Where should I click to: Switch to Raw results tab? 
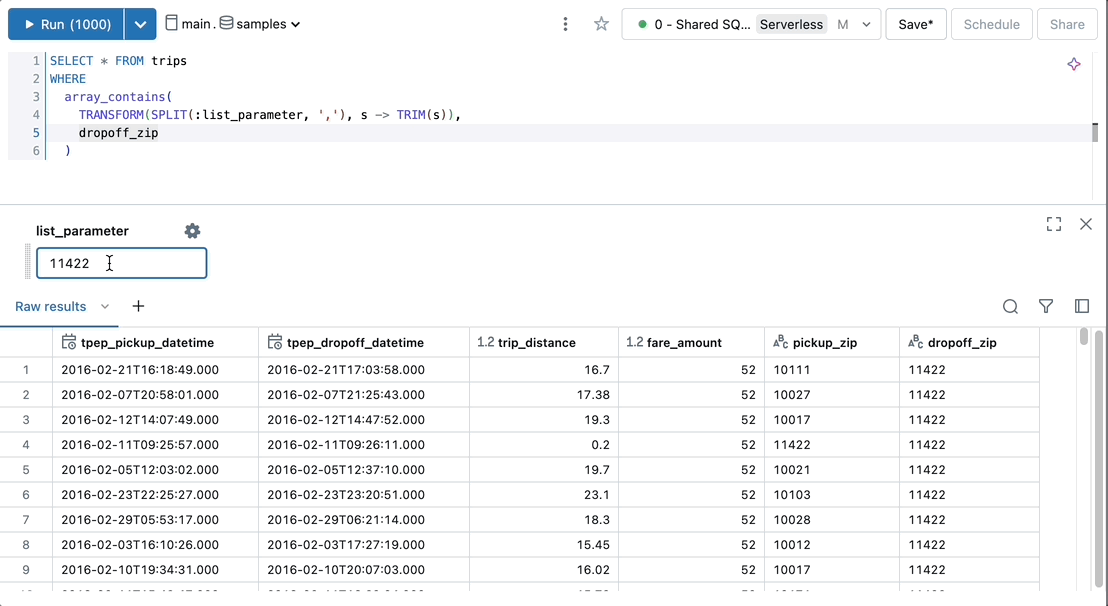point(50,307)
